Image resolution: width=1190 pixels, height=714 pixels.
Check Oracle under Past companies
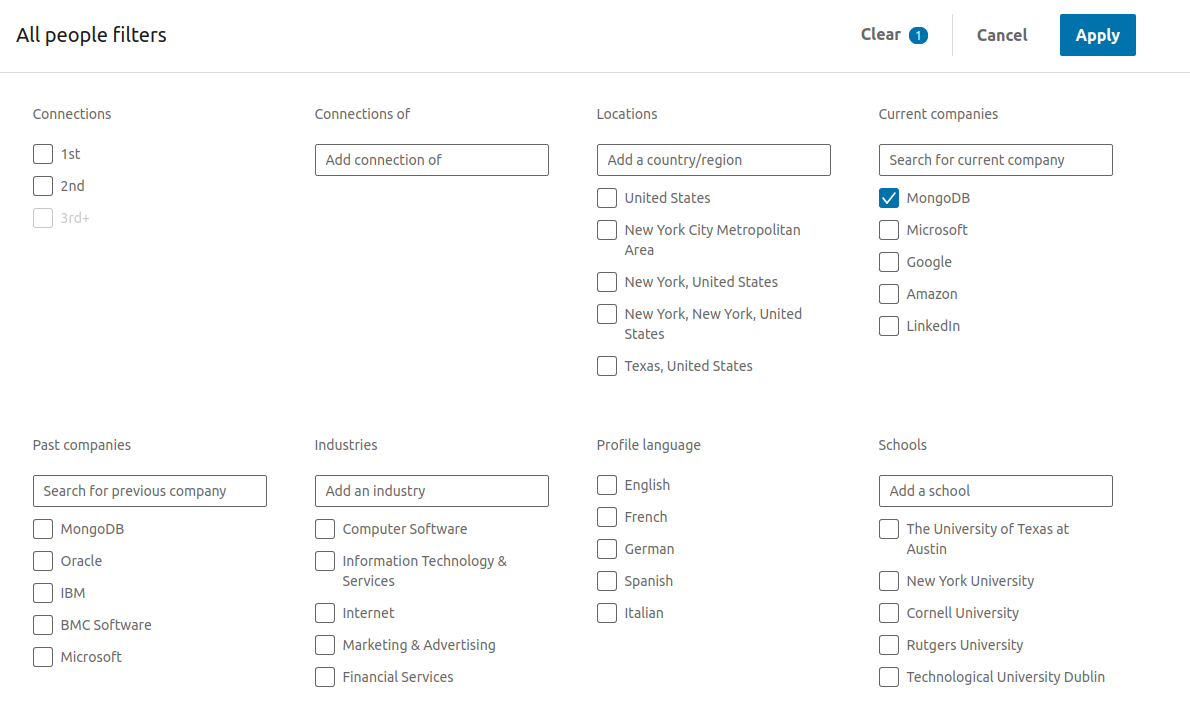coord(43,561)
